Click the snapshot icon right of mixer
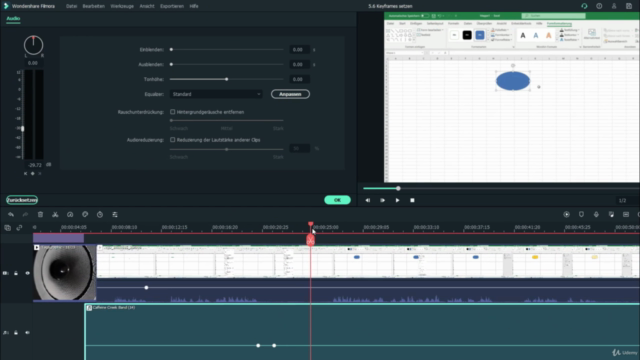Screen dimensions: 640x360 tap(626, 214)
